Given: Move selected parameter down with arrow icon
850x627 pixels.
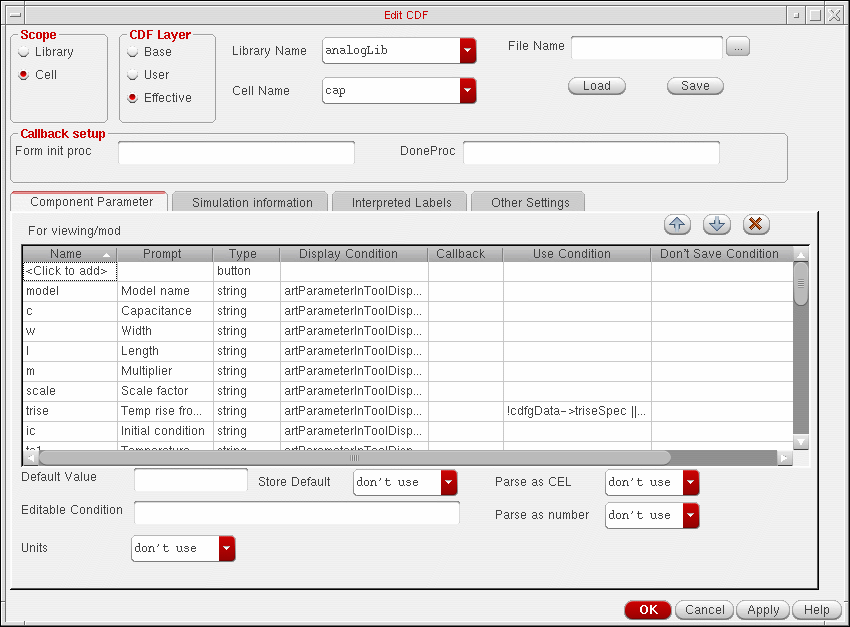Looking at the screenshot, I should click(x=717, y=224).
